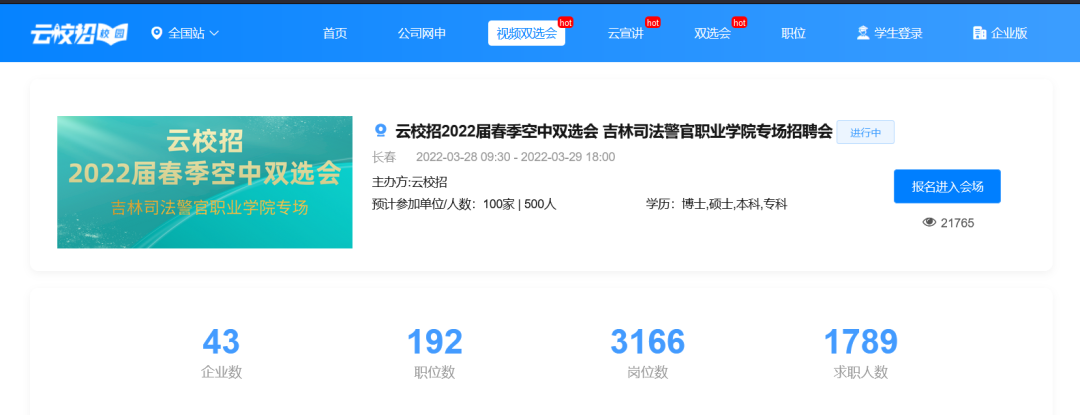Click the 进行中 status badge

[x=865, y=132]
